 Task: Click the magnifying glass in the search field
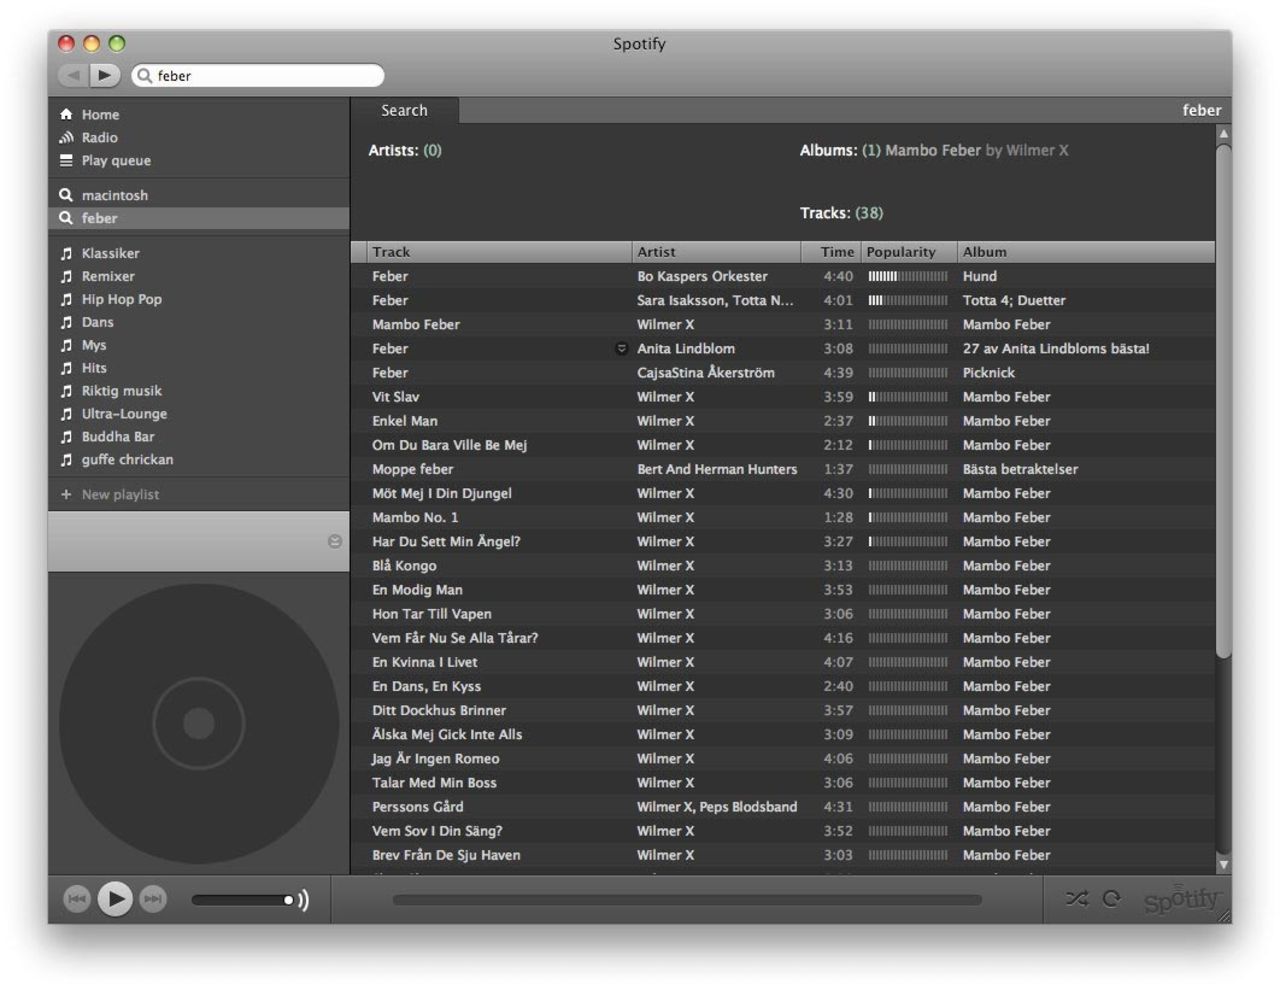[x=143, y=75]
